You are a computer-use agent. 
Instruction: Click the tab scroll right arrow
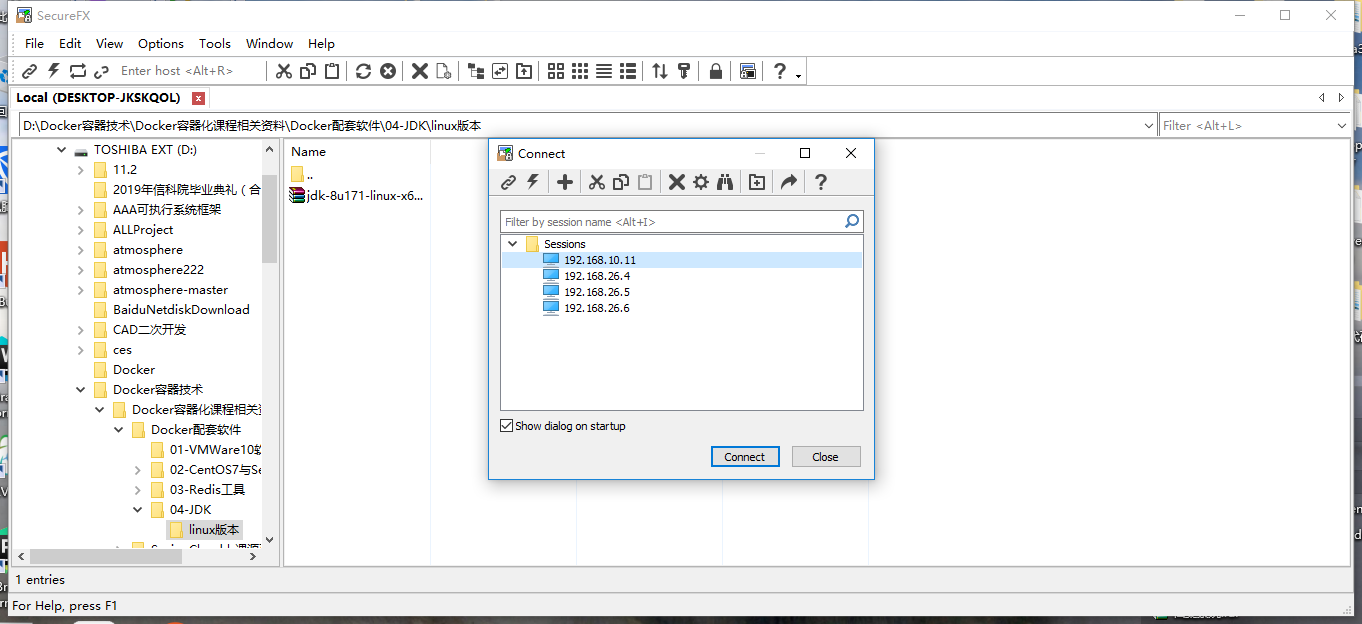tap(1342, 98)
